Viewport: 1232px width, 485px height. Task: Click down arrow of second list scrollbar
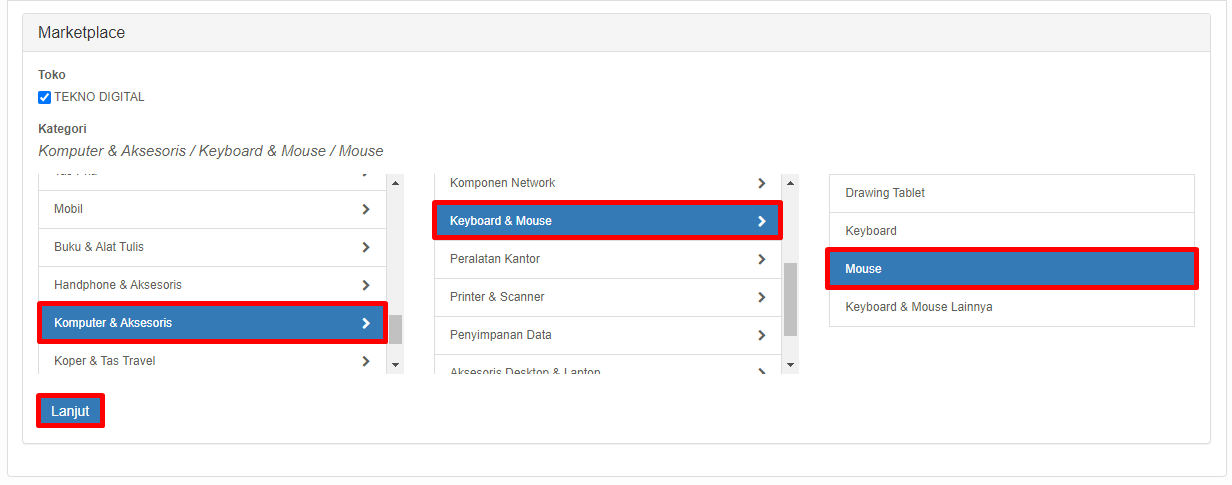[x=791, y=365]
